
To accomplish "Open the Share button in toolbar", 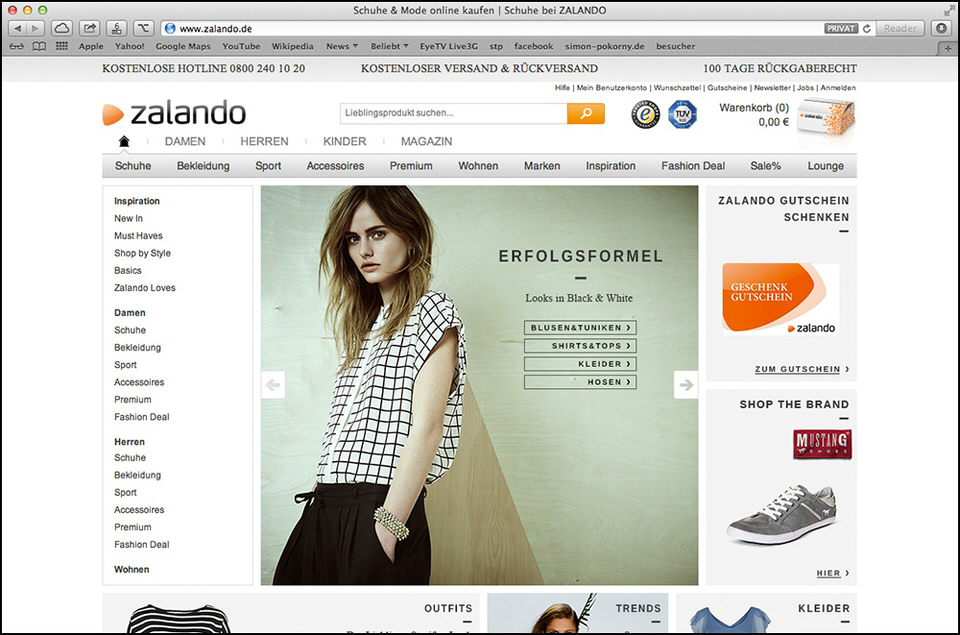I will pyautogui.click(x=89, y=28).
